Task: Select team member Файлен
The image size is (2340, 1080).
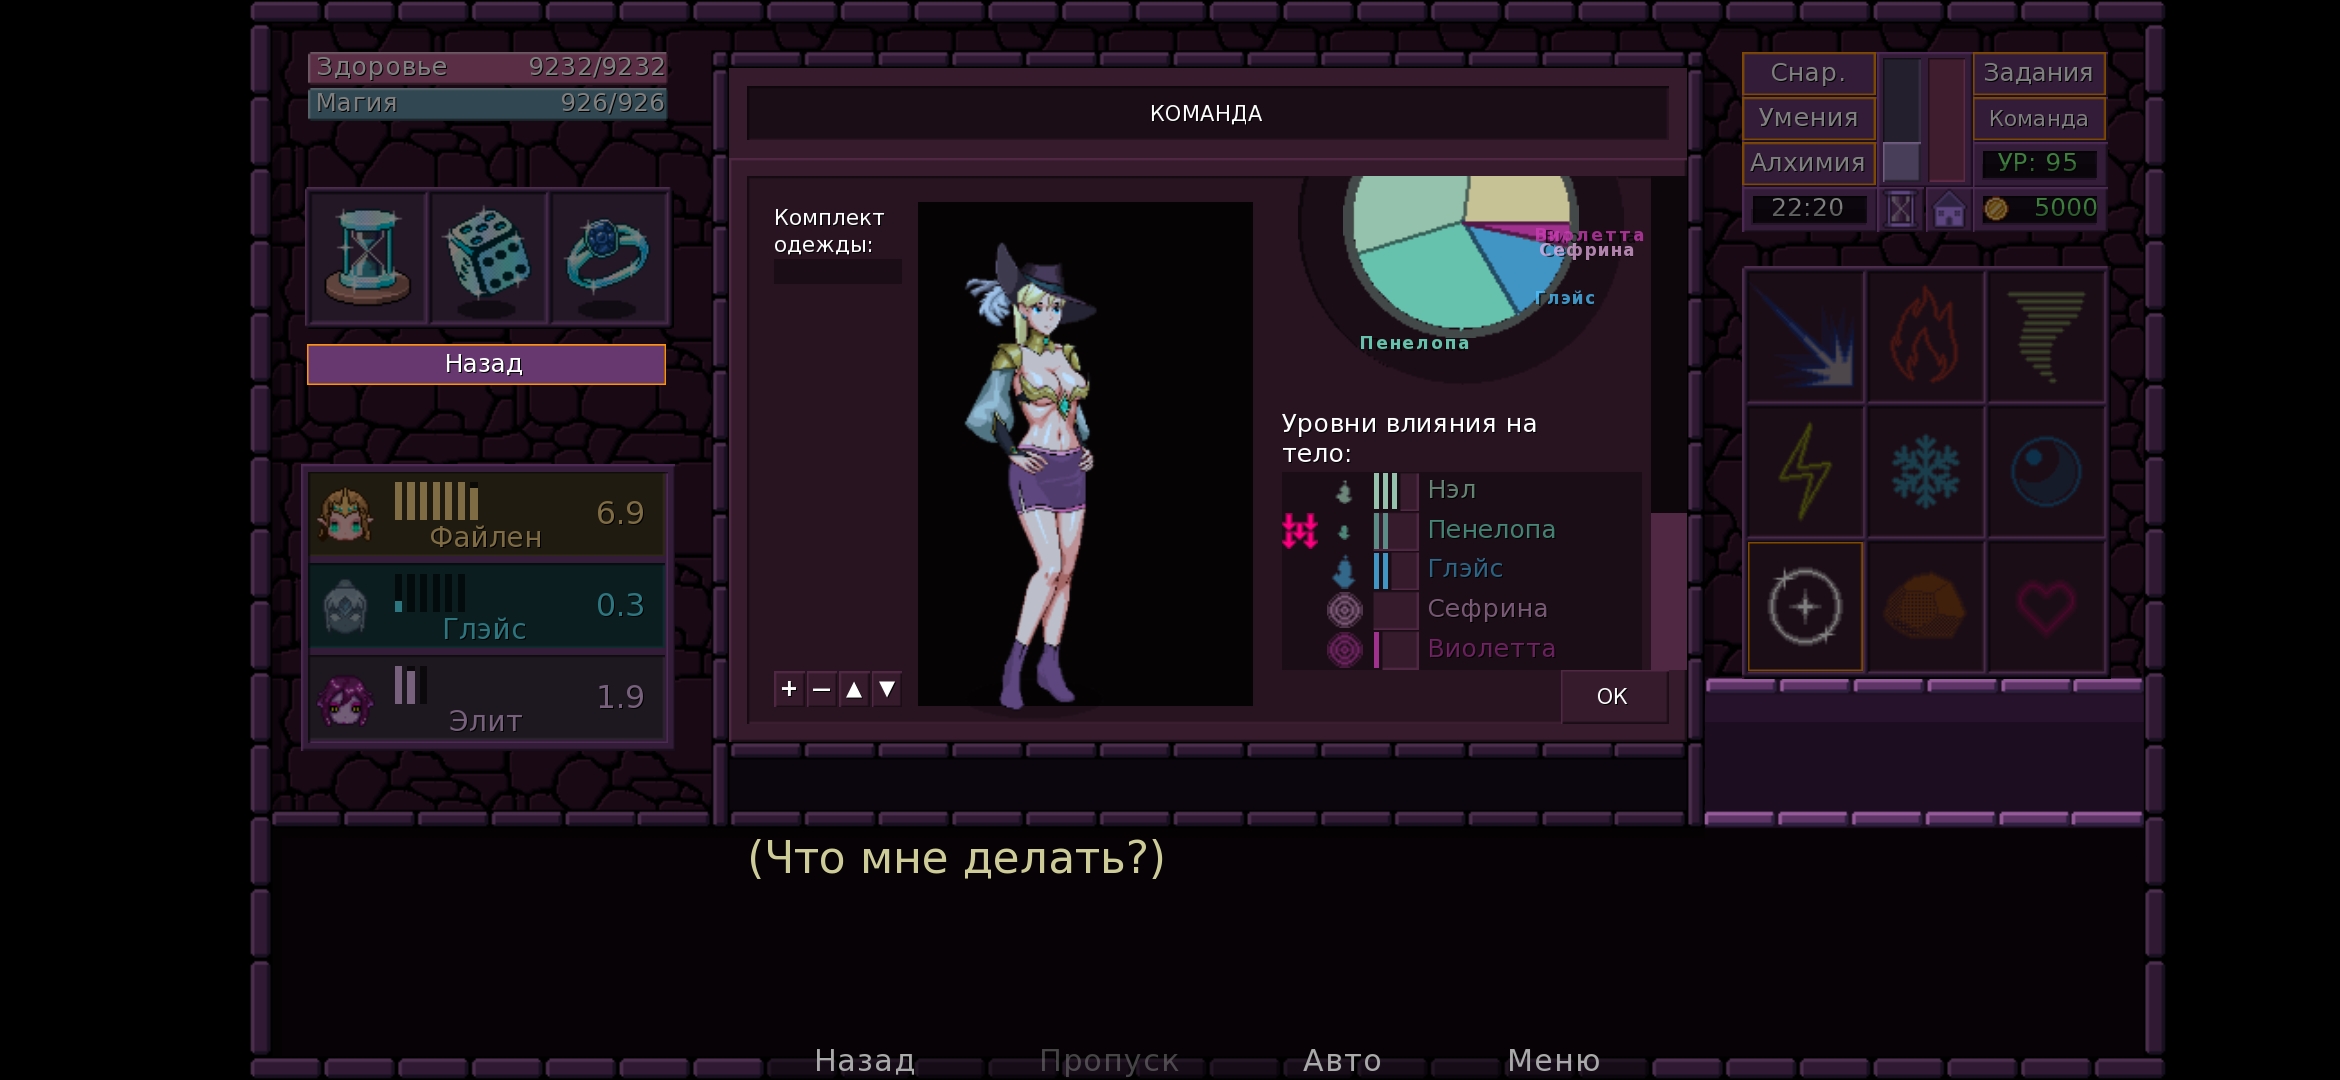Action: point(486,515)
